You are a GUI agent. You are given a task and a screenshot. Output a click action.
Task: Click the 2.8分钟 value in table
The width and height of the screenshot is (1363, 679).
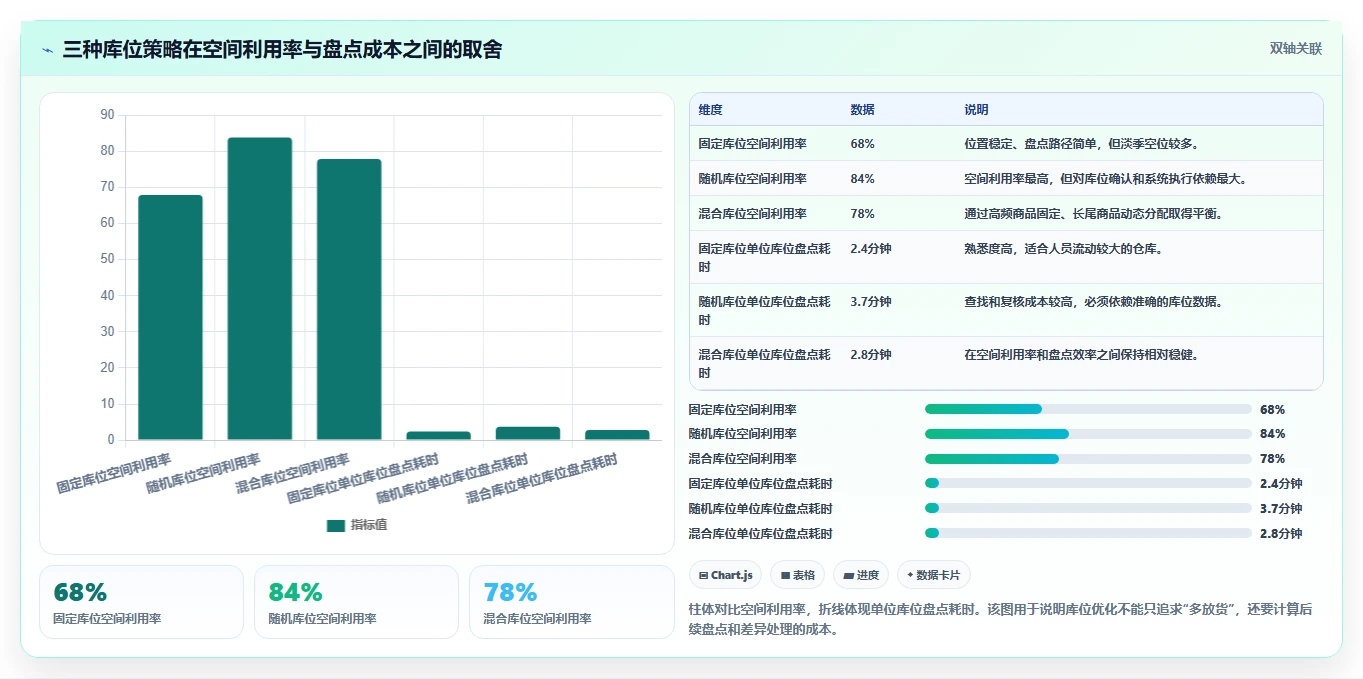(x=871, y=355)
